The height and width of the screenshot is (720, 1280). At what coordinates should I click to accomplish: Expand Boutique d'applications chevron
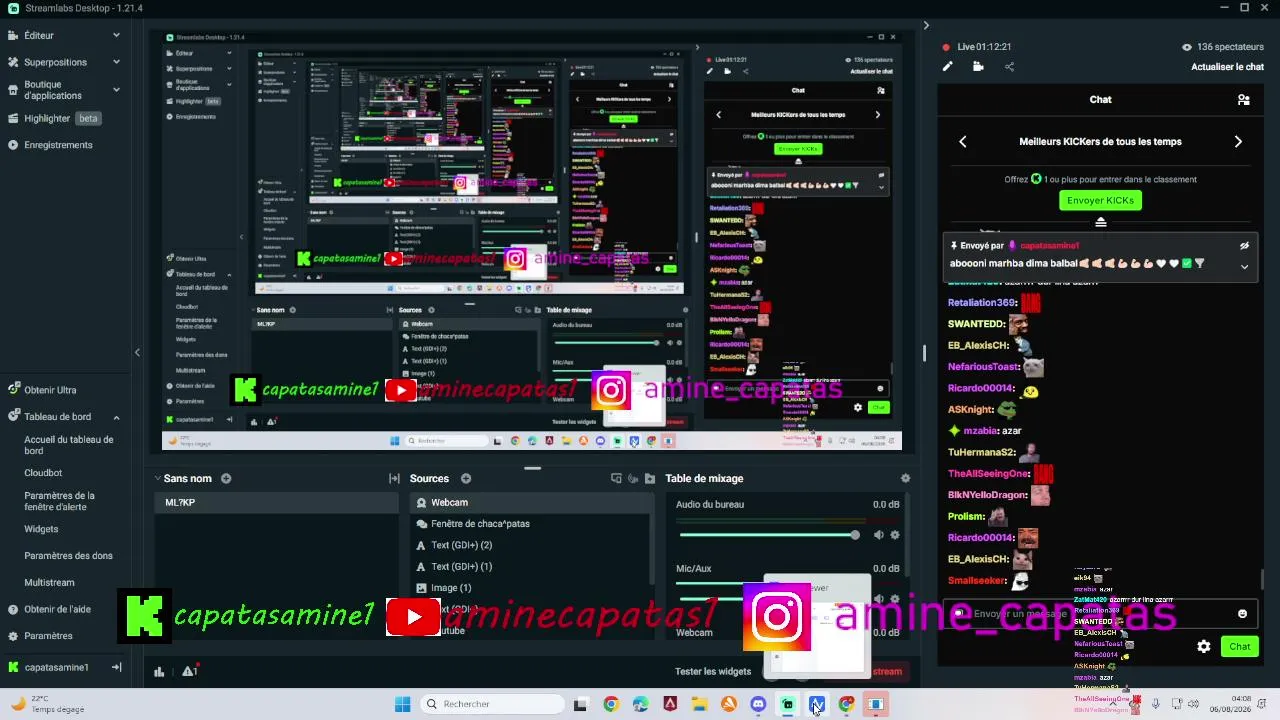[116, 90]
